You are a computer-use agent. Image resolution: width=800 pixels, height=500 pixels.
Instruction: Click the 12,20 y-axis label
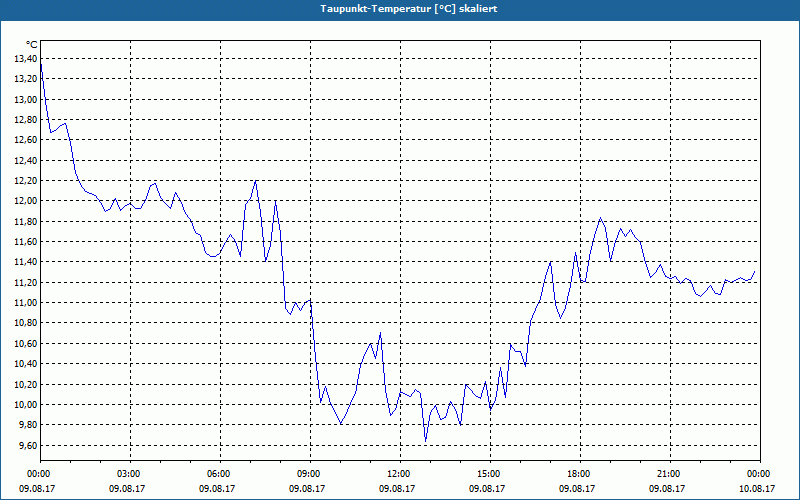(27, 181)
